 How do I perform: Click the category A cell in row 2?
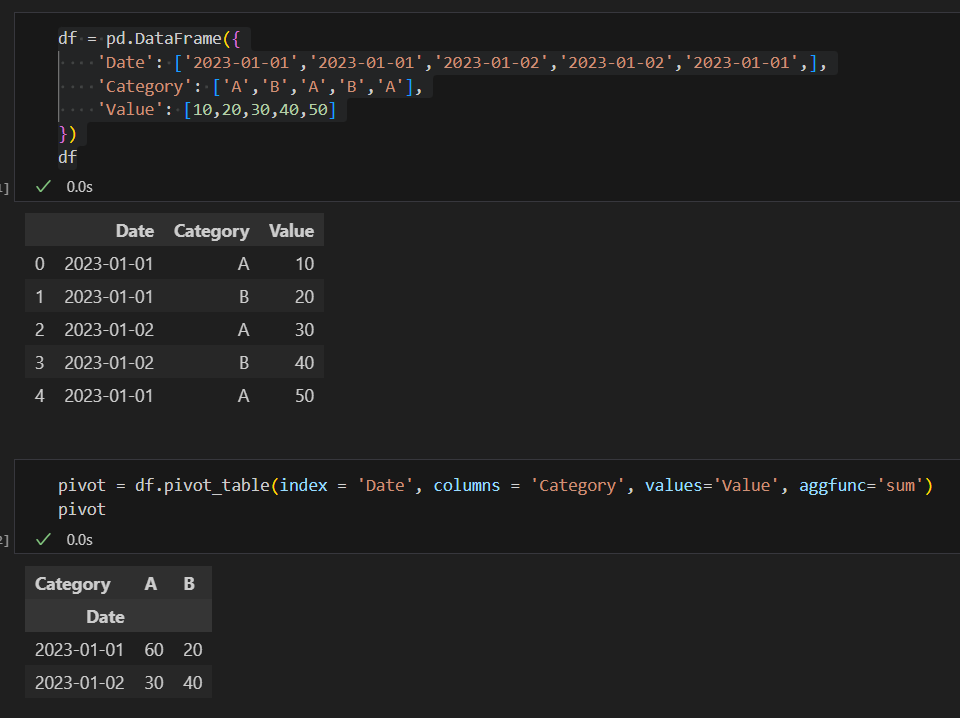243,330
